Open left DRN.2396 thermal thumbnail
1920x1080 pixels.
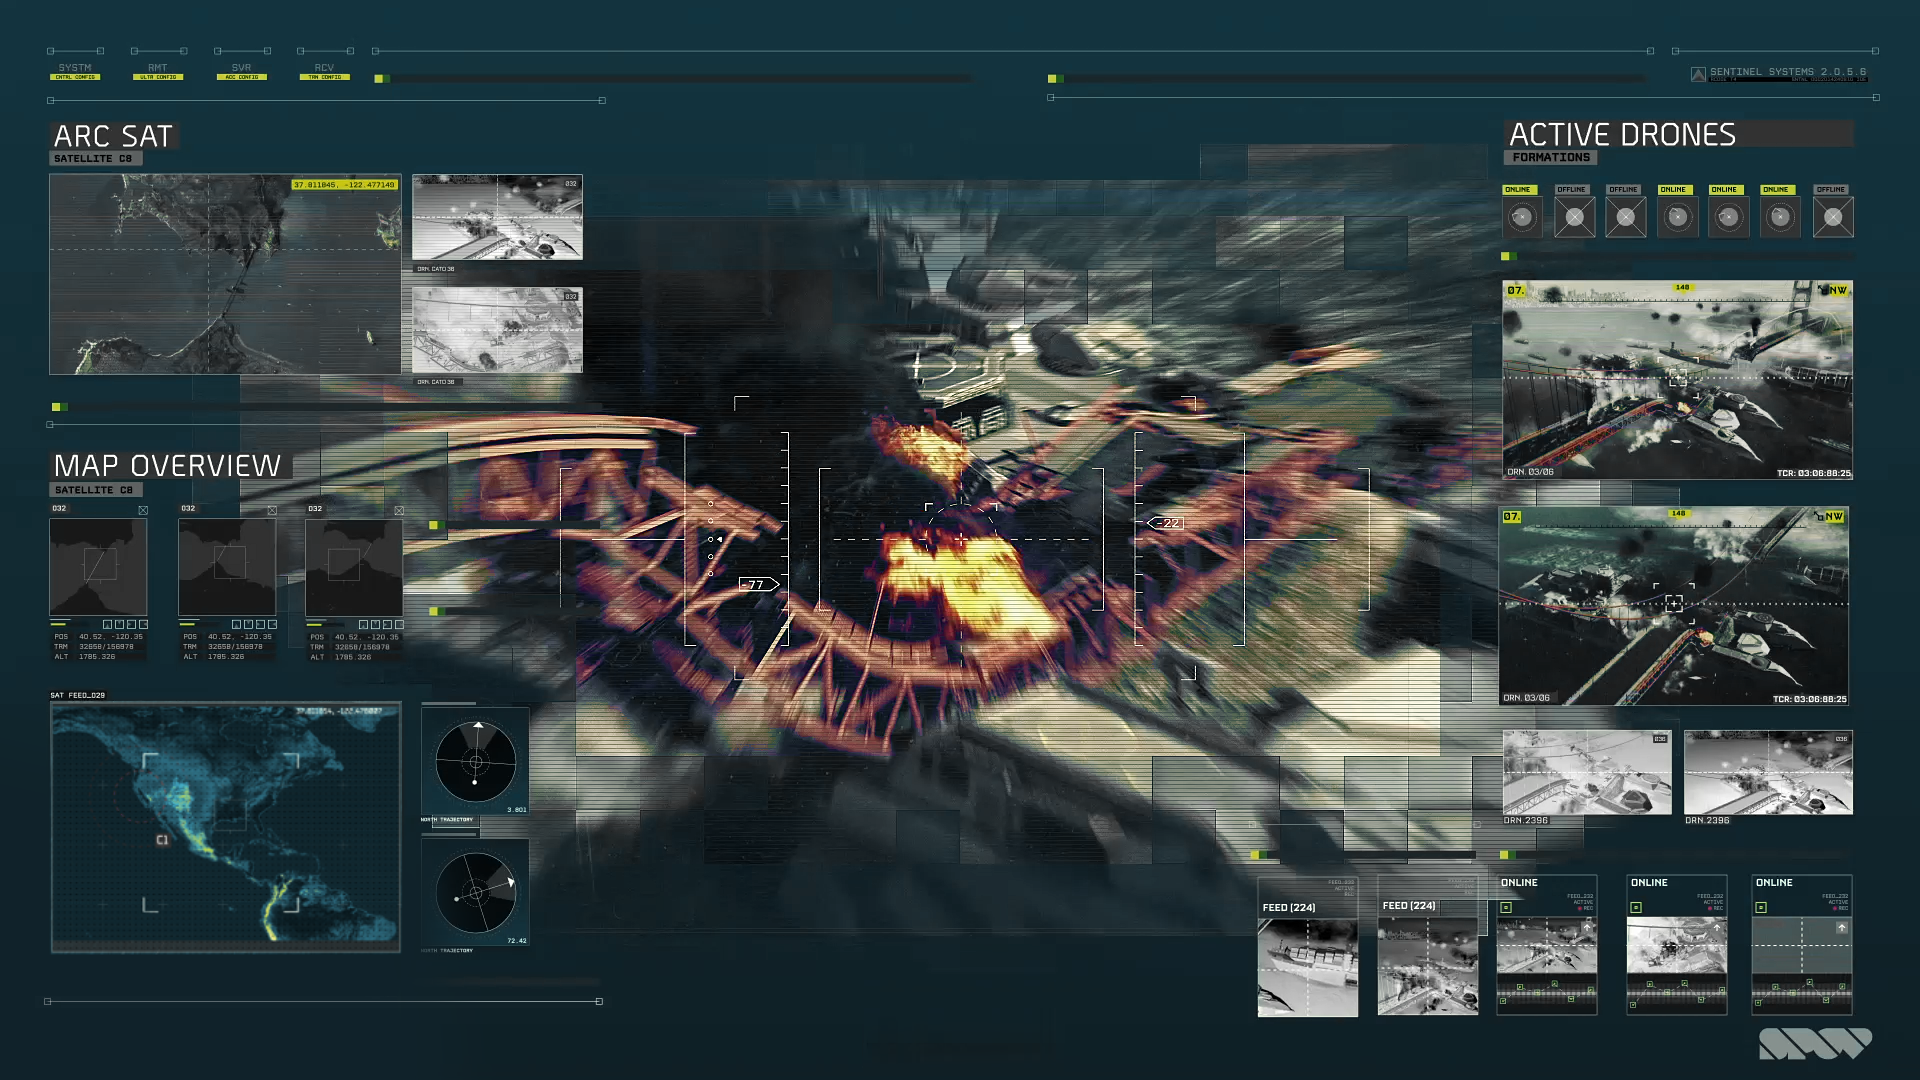point(1587,772)
